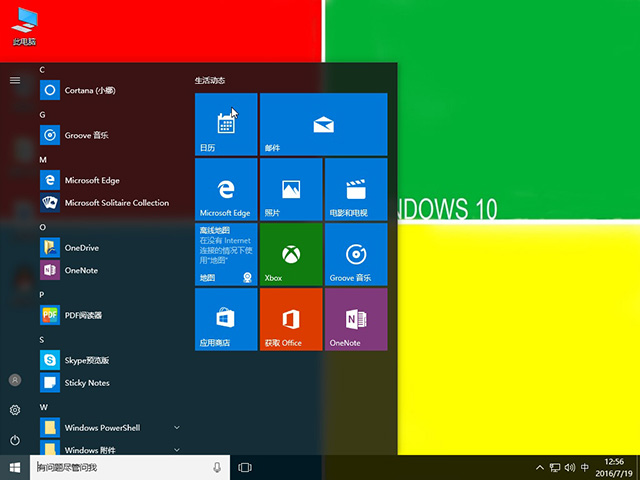Viewport: 640px width, 480px height.
Task: Expand the hamburger menu in Start
Action: (15, 80)
